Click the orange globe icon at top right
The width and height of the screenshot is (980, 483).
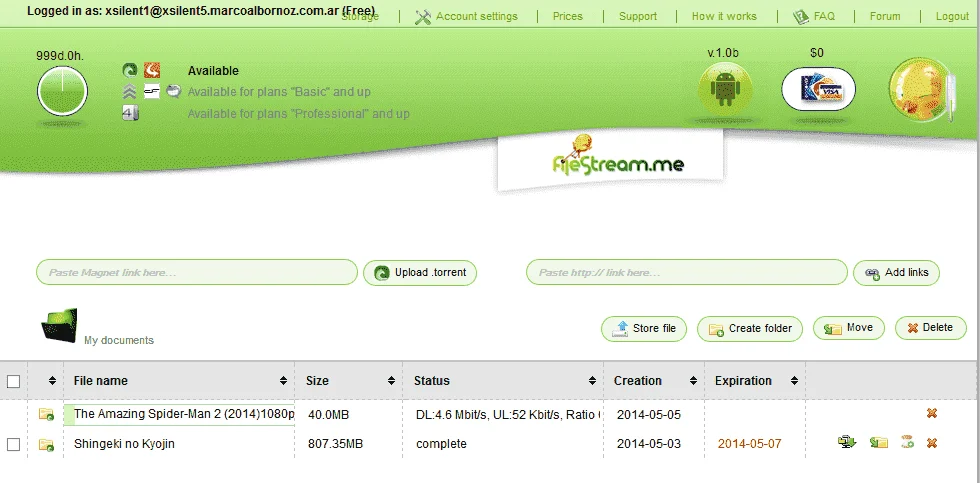click(x=922, y=90)
